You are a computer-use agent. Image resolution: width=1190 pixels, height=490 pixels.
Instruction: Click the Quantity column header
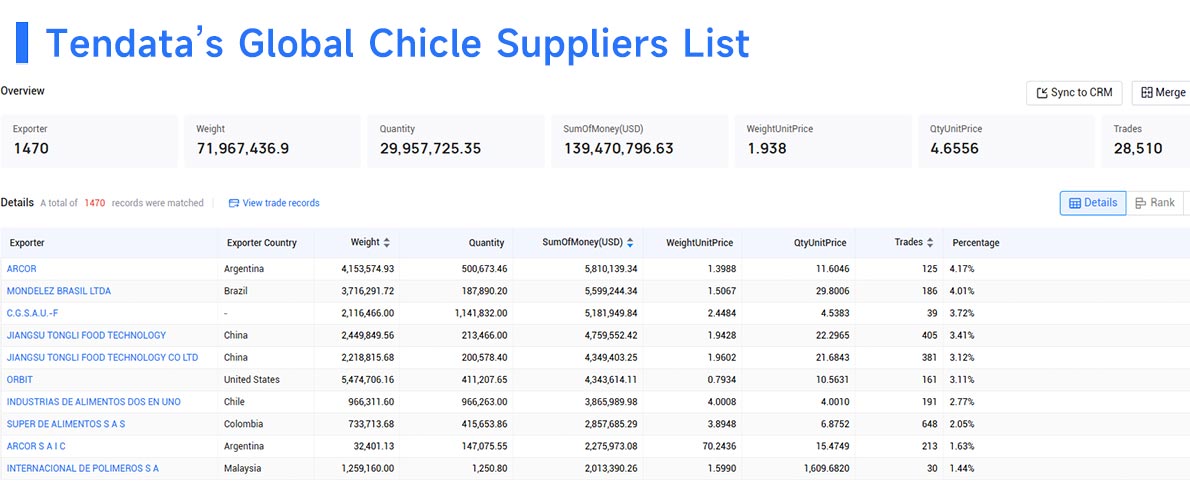click(486, 243)
